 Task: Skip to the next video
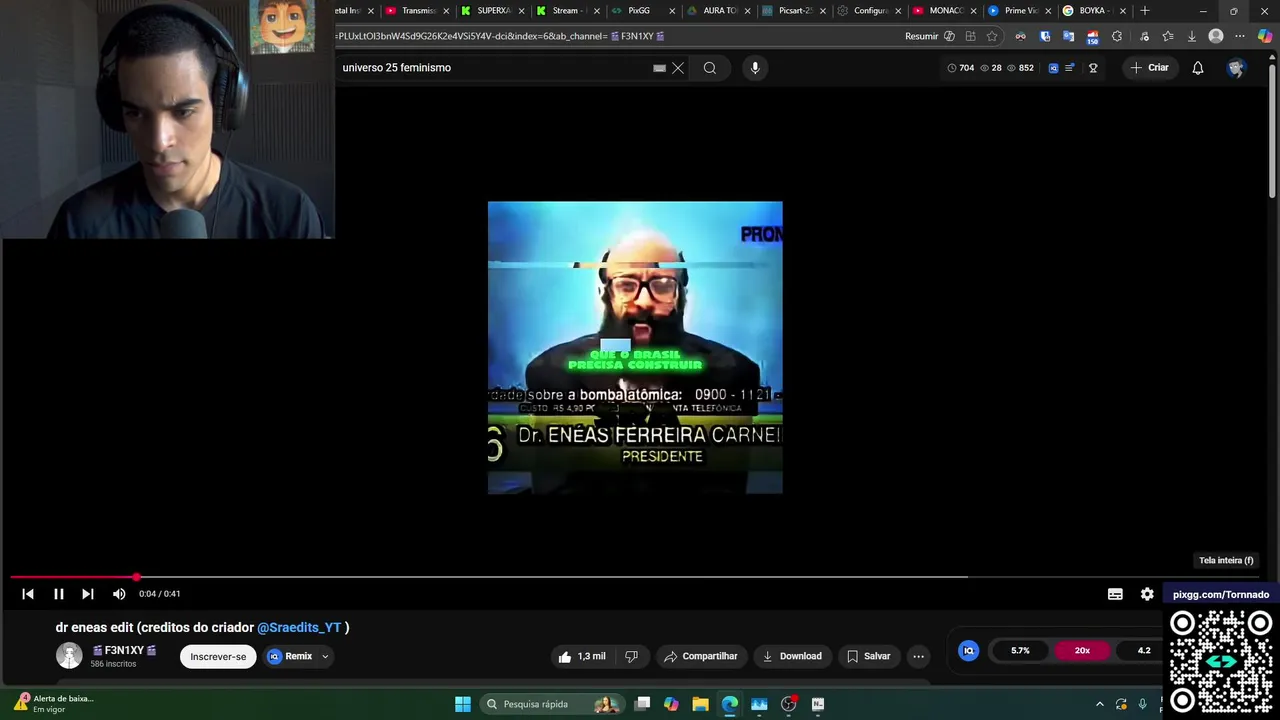(88, 594)
